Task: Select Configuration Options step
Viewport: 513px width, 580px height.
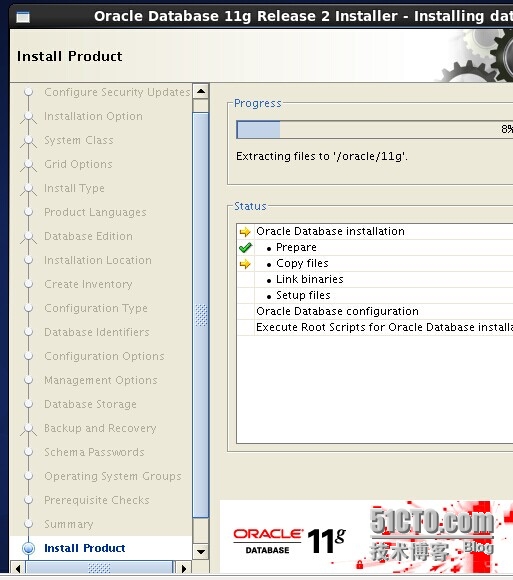Action: click(x=104, y=356)
